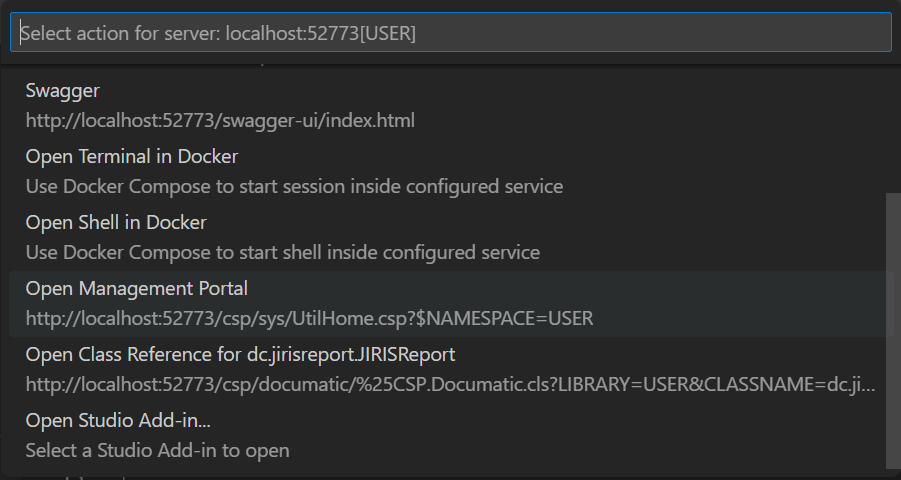Select Open Shell in Docker
The image size is (901, 480).
(x=116, y=222)
